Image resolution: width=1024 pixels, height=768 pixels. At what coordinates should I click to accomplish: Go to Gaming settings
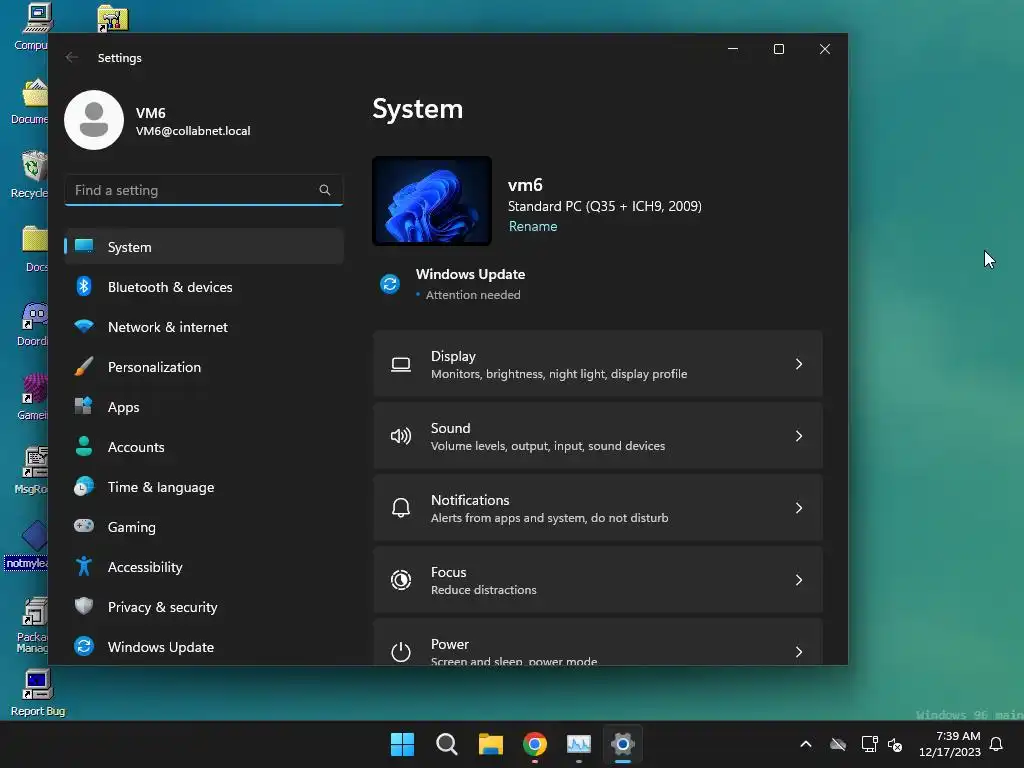204,527
